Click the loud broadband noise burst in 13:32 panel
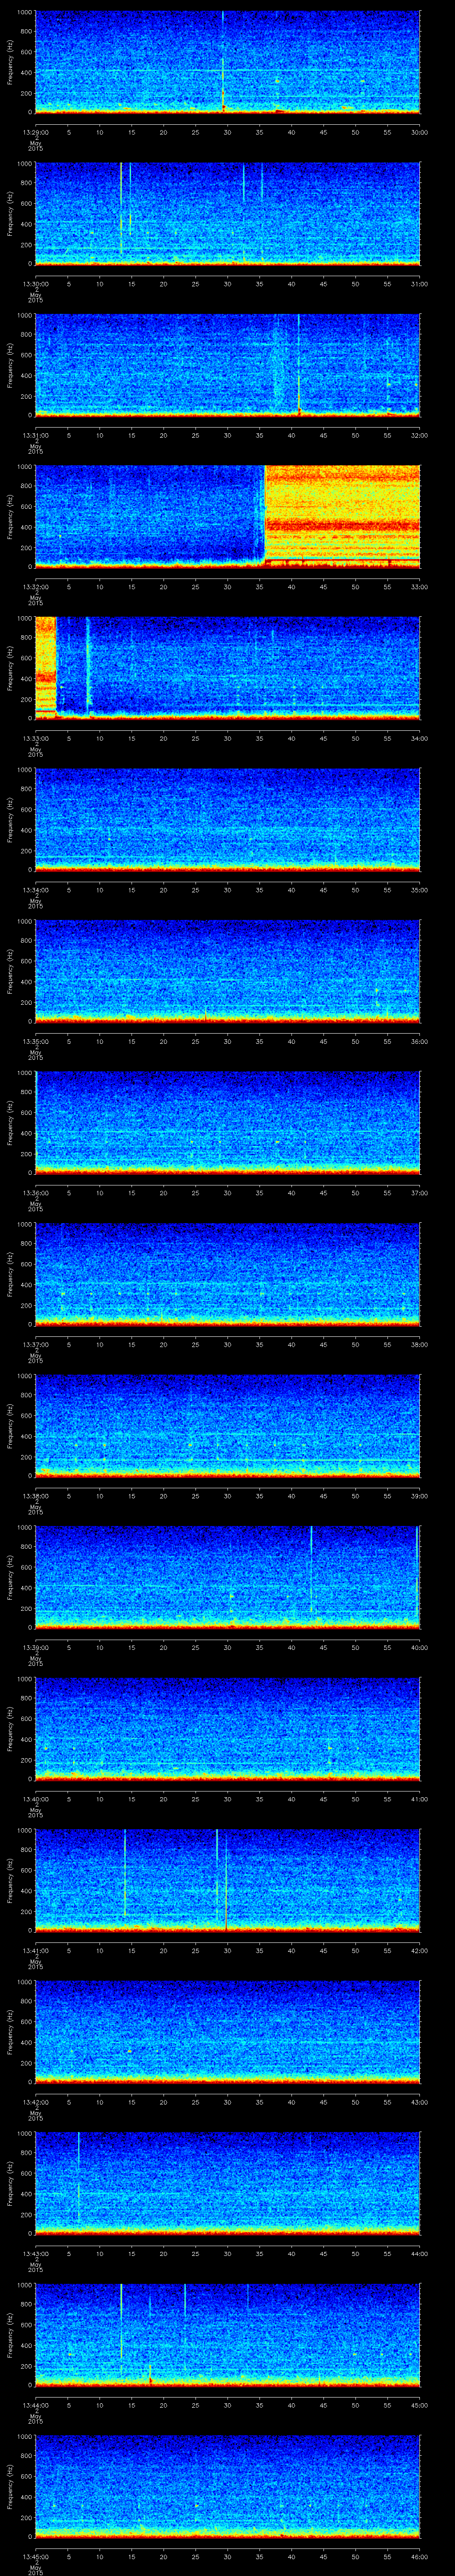This screenshot has height=2576, width=455. pyautogui.click(x=342, y=516)
